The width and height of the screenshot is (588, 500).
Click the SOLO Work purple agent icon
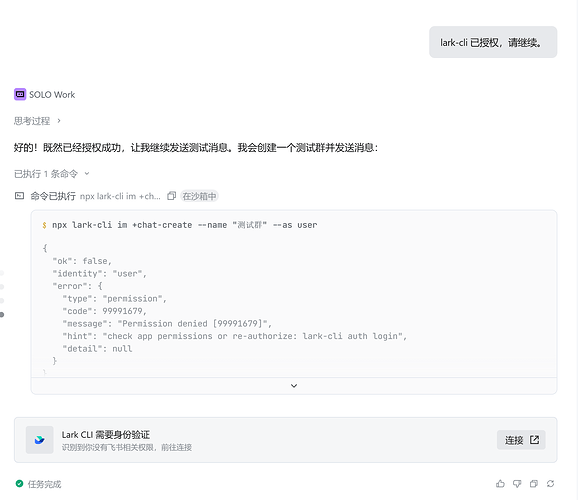tap(20, 95)
